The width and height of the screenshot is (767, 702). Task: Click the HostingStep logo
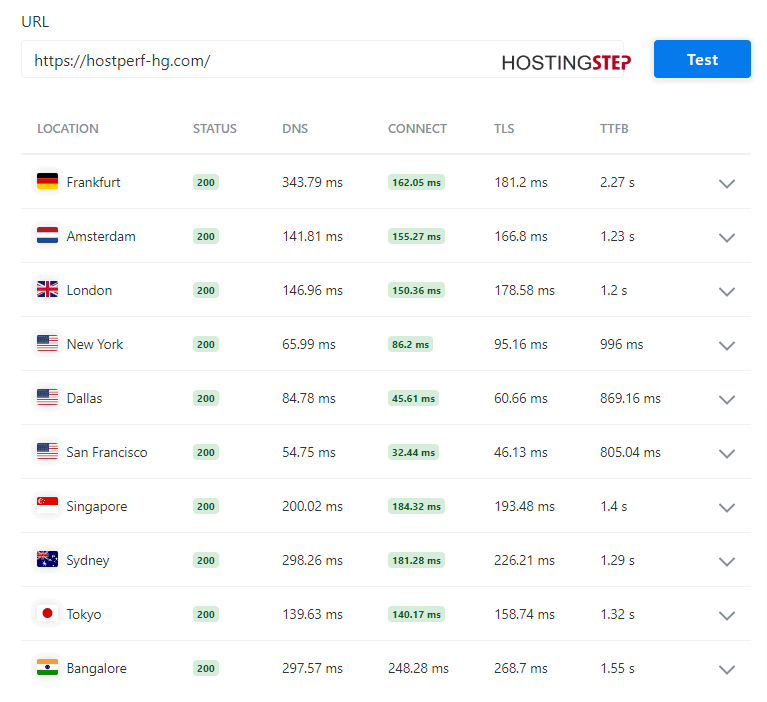coord(566,63)
